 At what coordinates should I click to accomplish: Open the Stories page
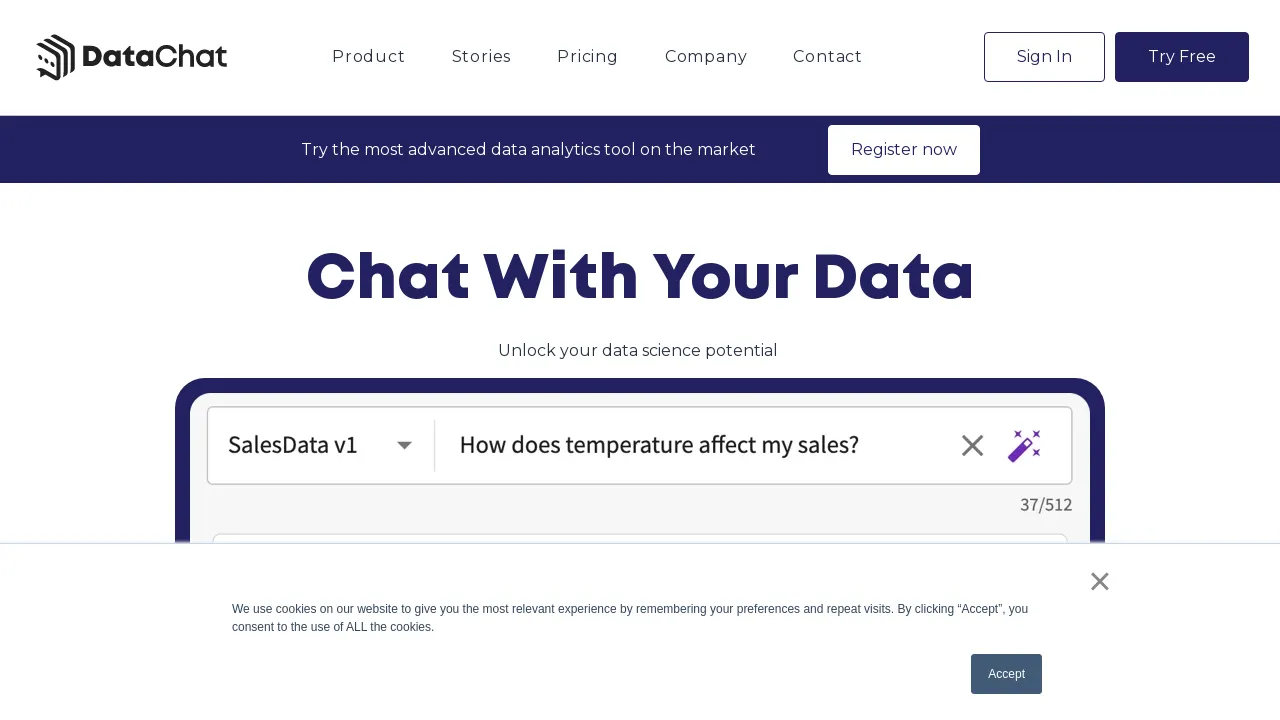click(x=481, y=57)
